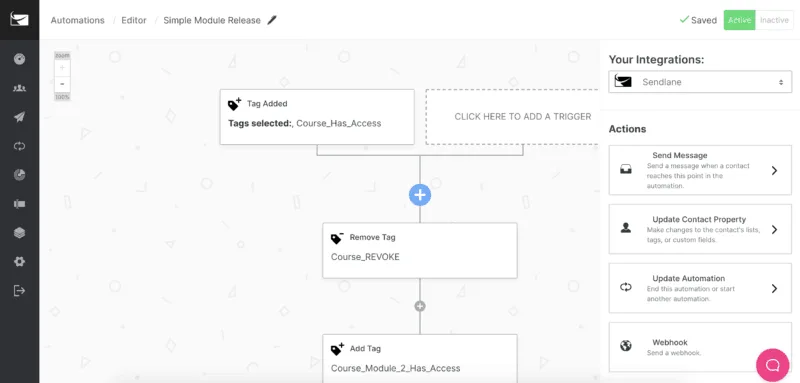Image resolution: width=800 pixels, height=383 pixels.
Task: Click the Webhook globe icon
Action: tap(626, 346)
